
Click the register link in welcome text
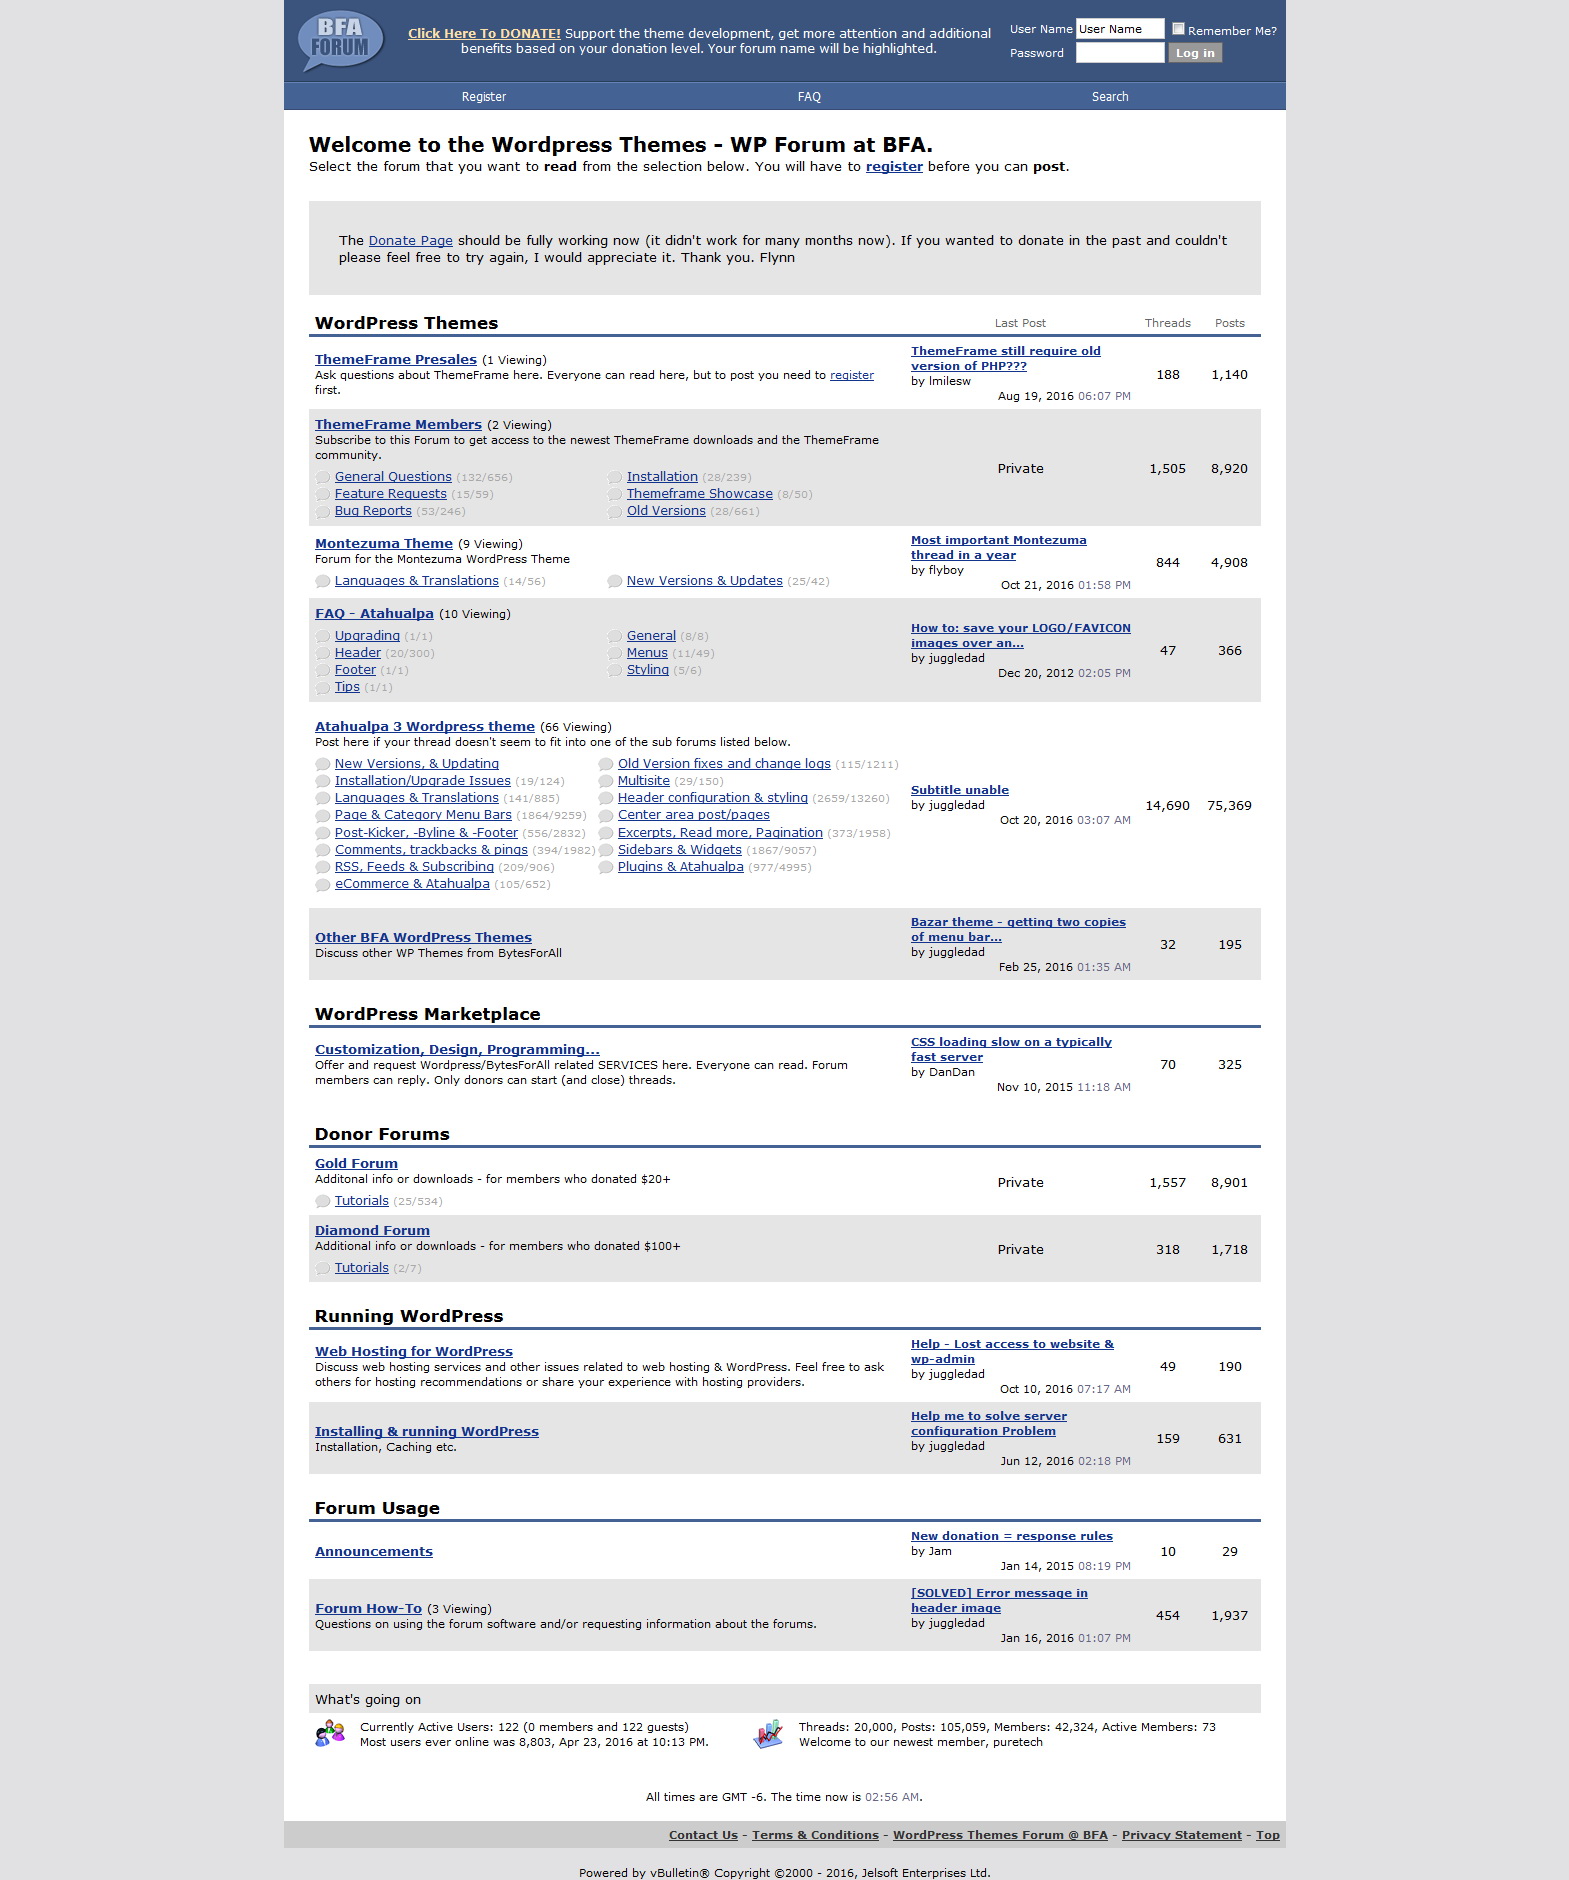[894, 166]
